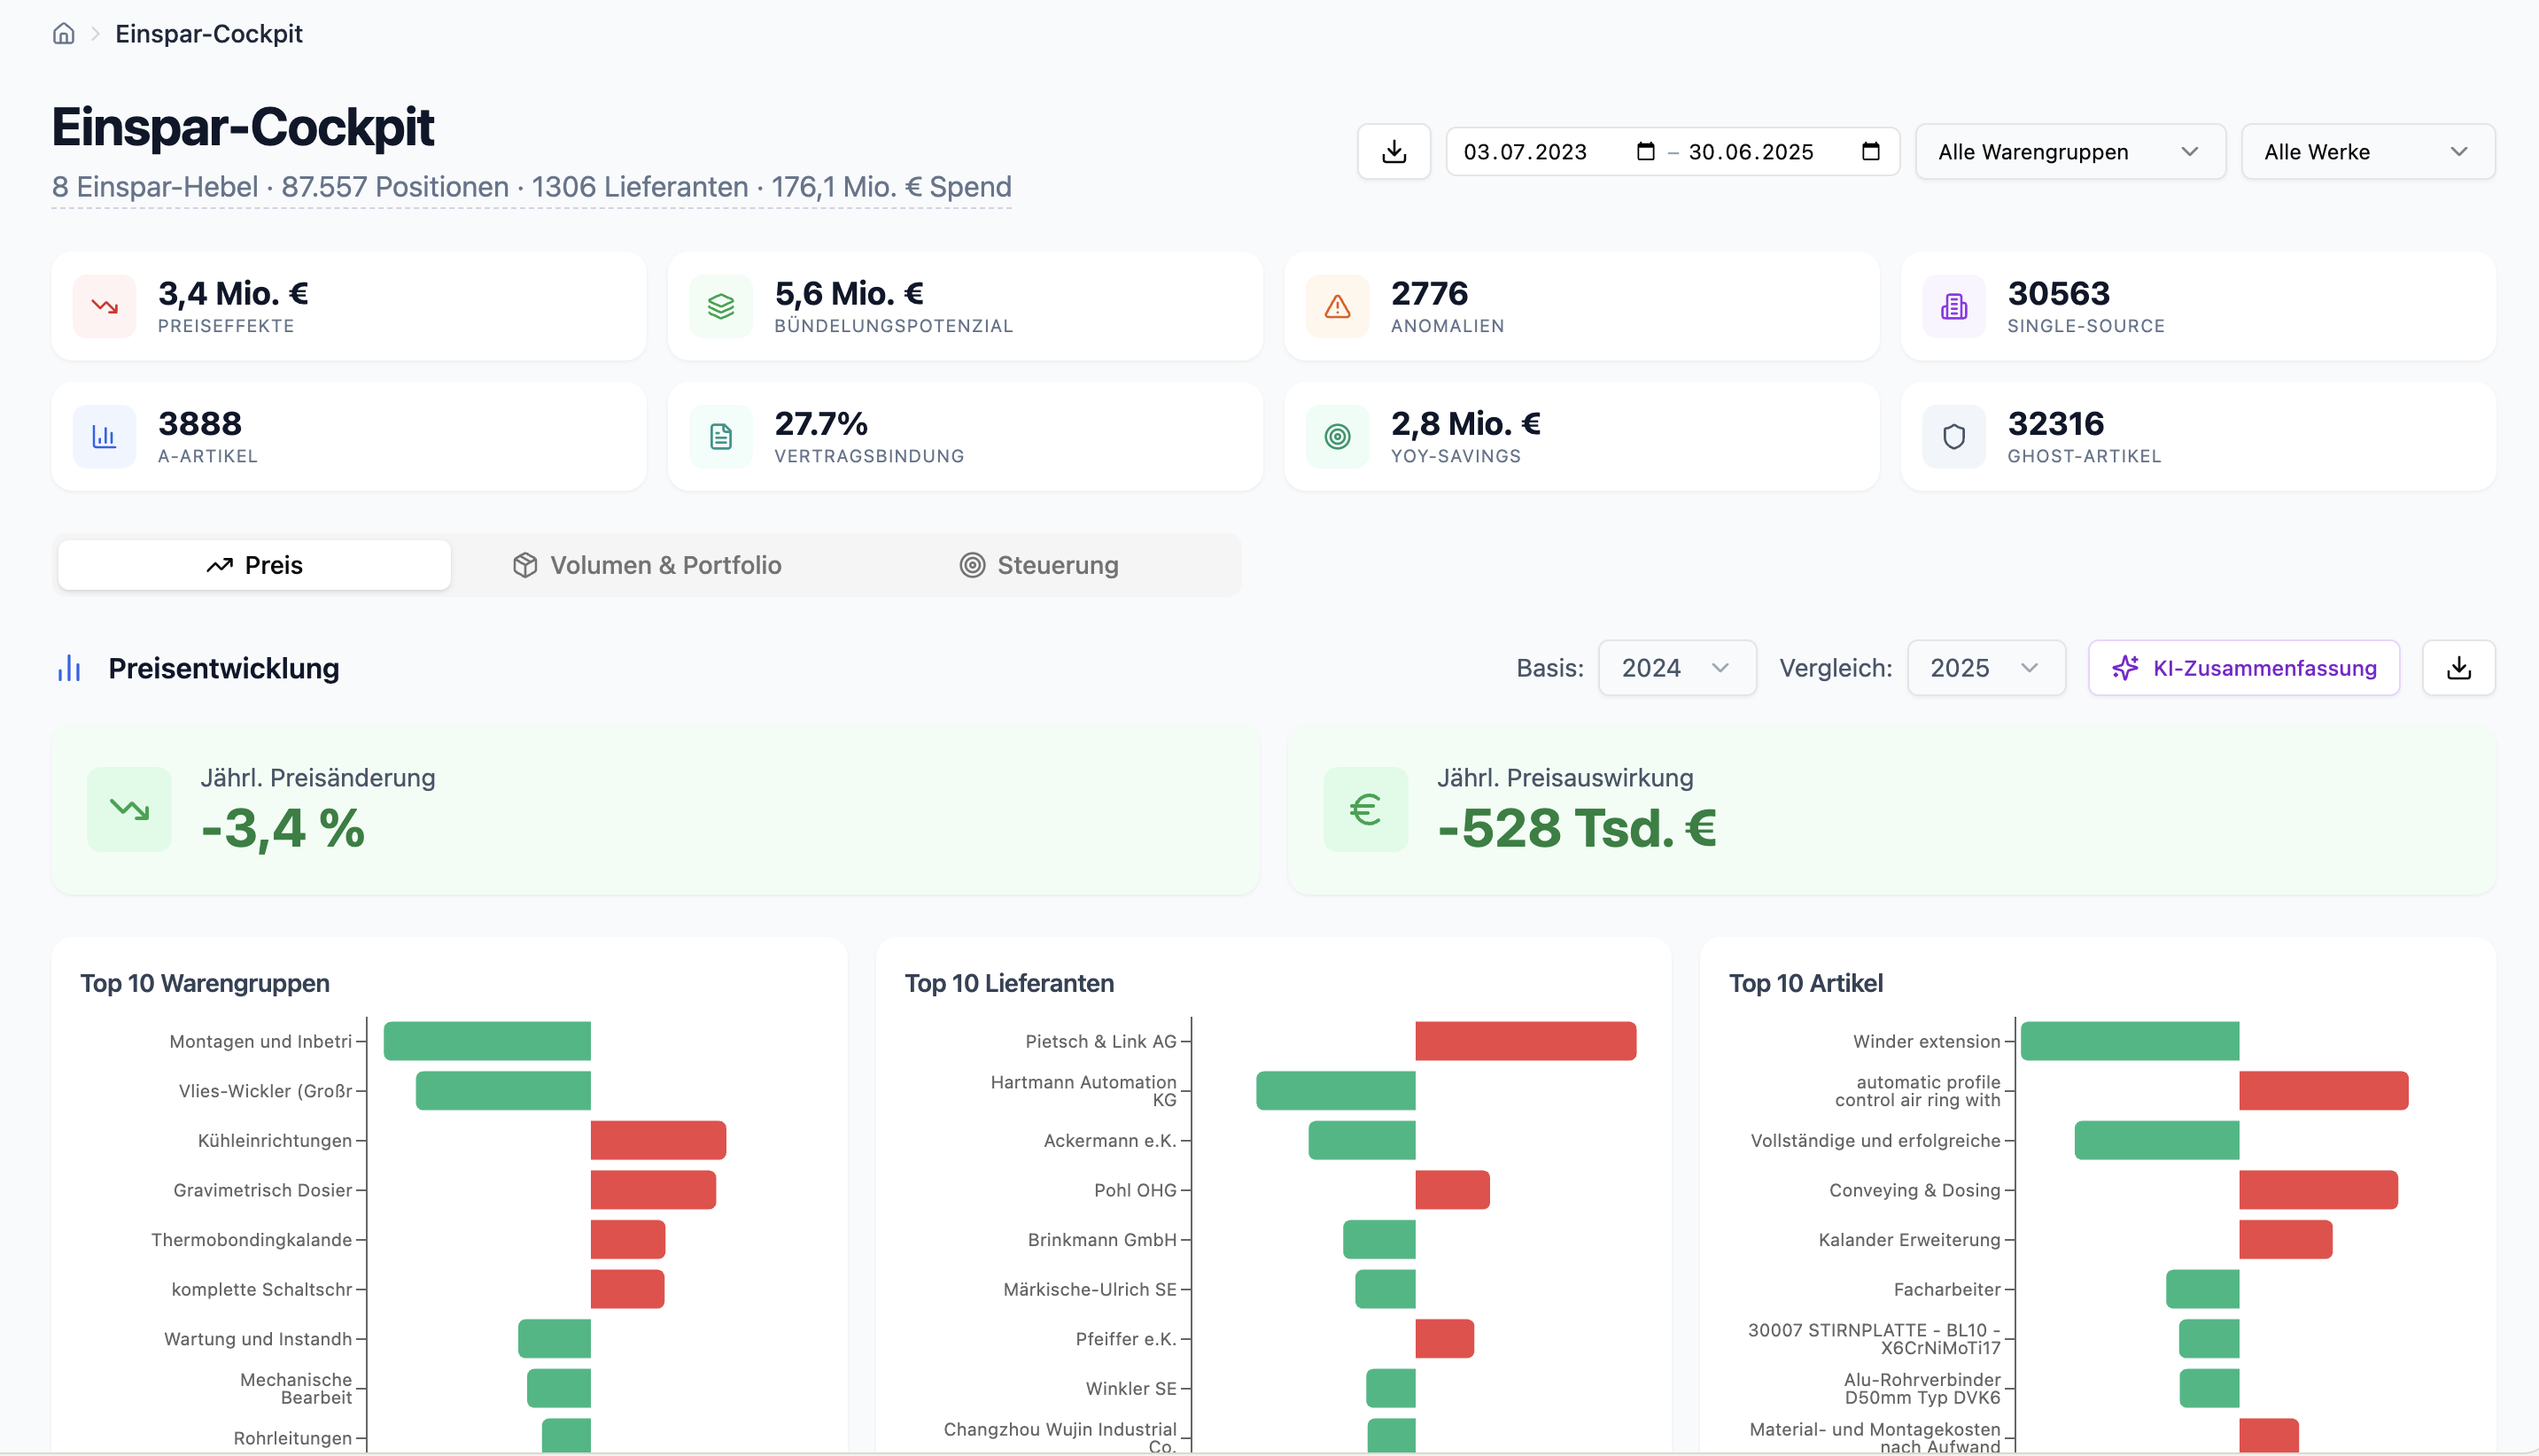Click the 2,8 Mio. € YoY-Savings value
The width and height of the screenshot is (2539, 1456).
click(x=1465, y=424)
